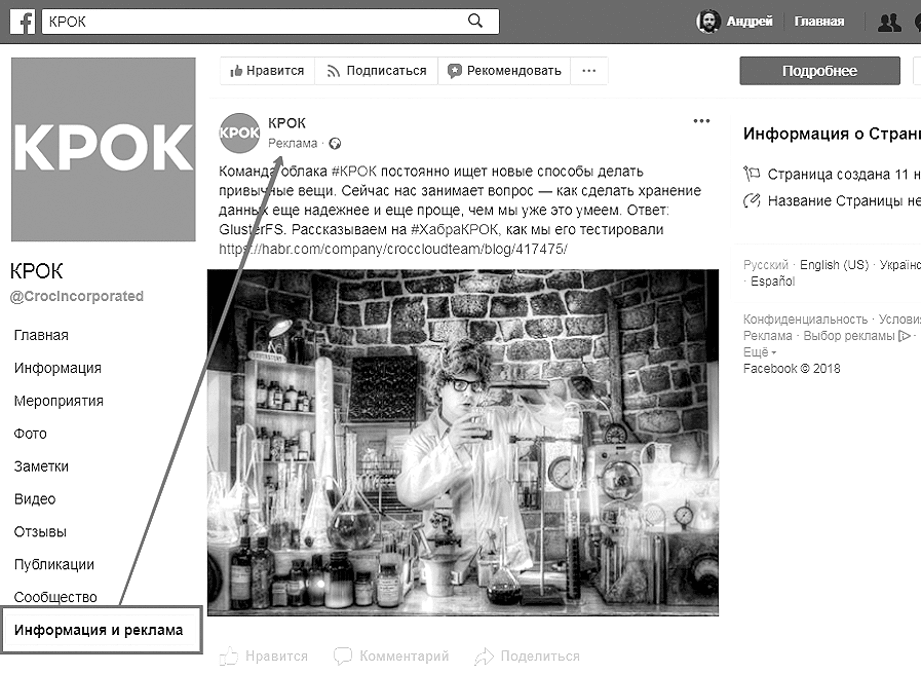
Task: Click the @CrocIncorporated handle
Action: [x=76, y=296]
